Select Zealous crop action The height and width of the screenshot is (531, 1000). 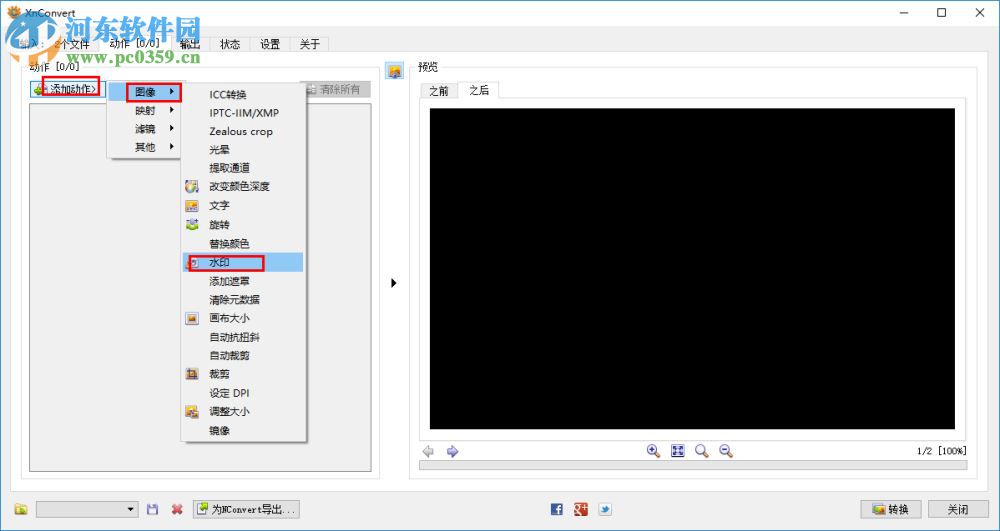(240, 131)
